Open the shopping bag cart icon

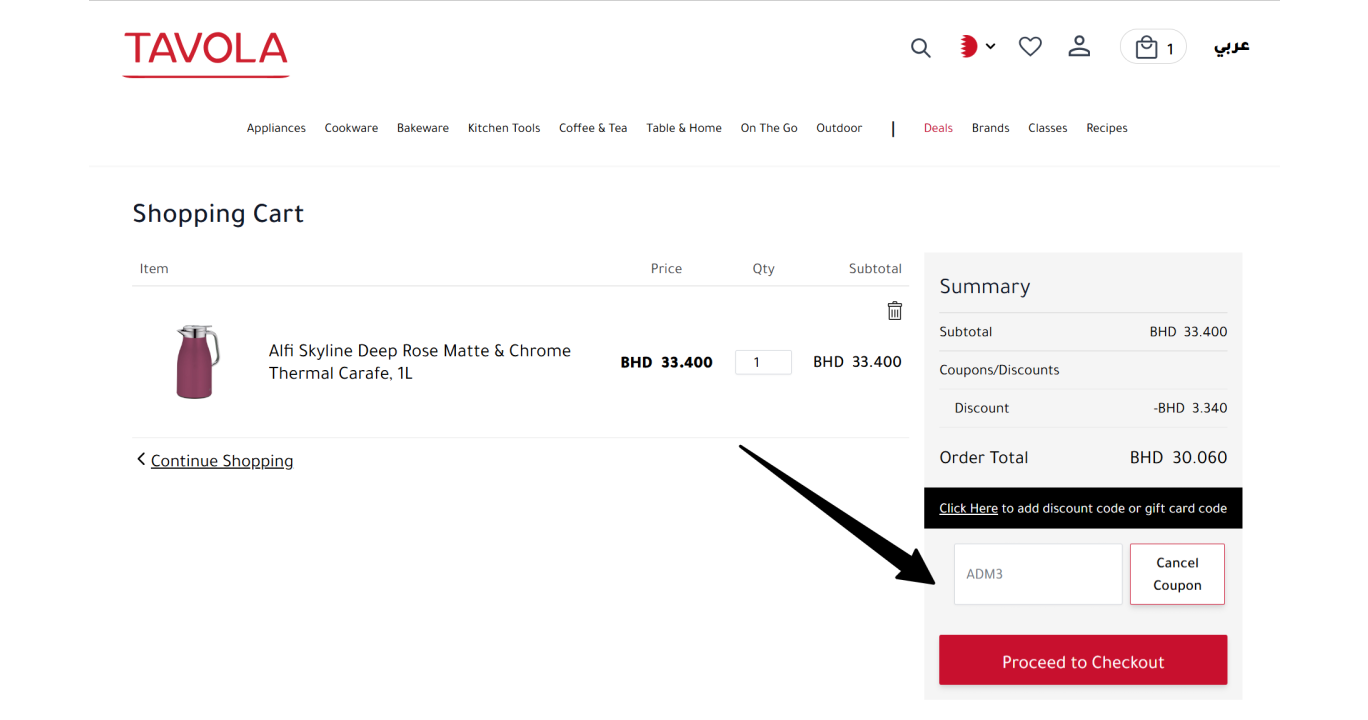[x=1153, y=47]
